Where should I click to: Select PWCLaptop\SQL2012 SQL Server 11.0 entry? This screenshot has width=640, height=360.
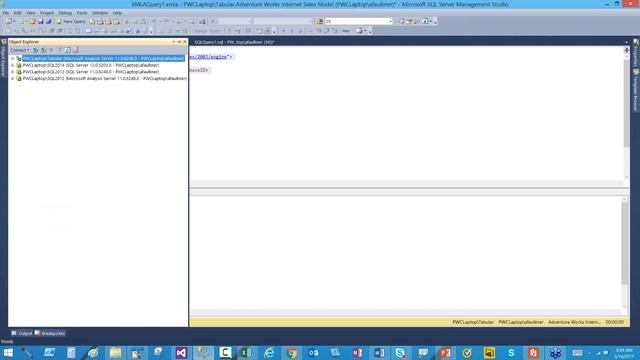(91, 72)
